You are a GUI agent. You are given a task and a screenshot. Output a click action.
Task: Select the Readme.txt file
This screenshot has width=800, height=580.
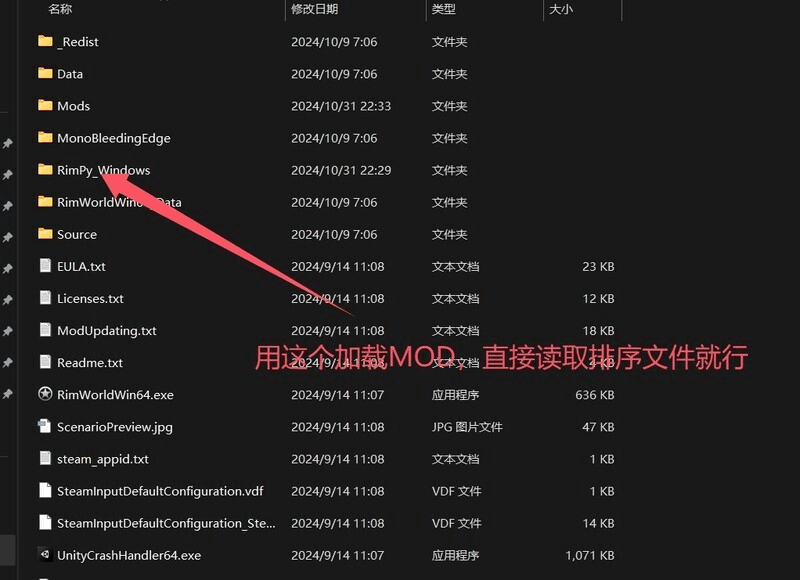click(90, 362)
